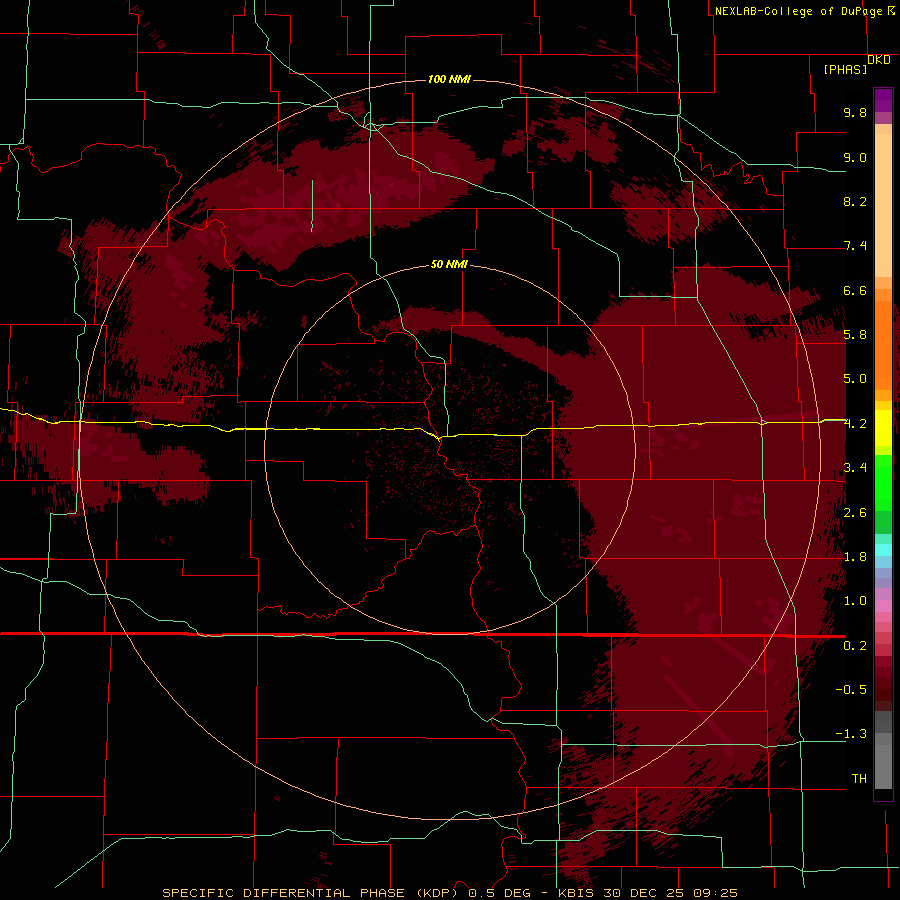Image resolution: width=900 pixels, height=900 pixels.
Task: Click the cyan band of the colorbar
Action: [x=883, y=550]
